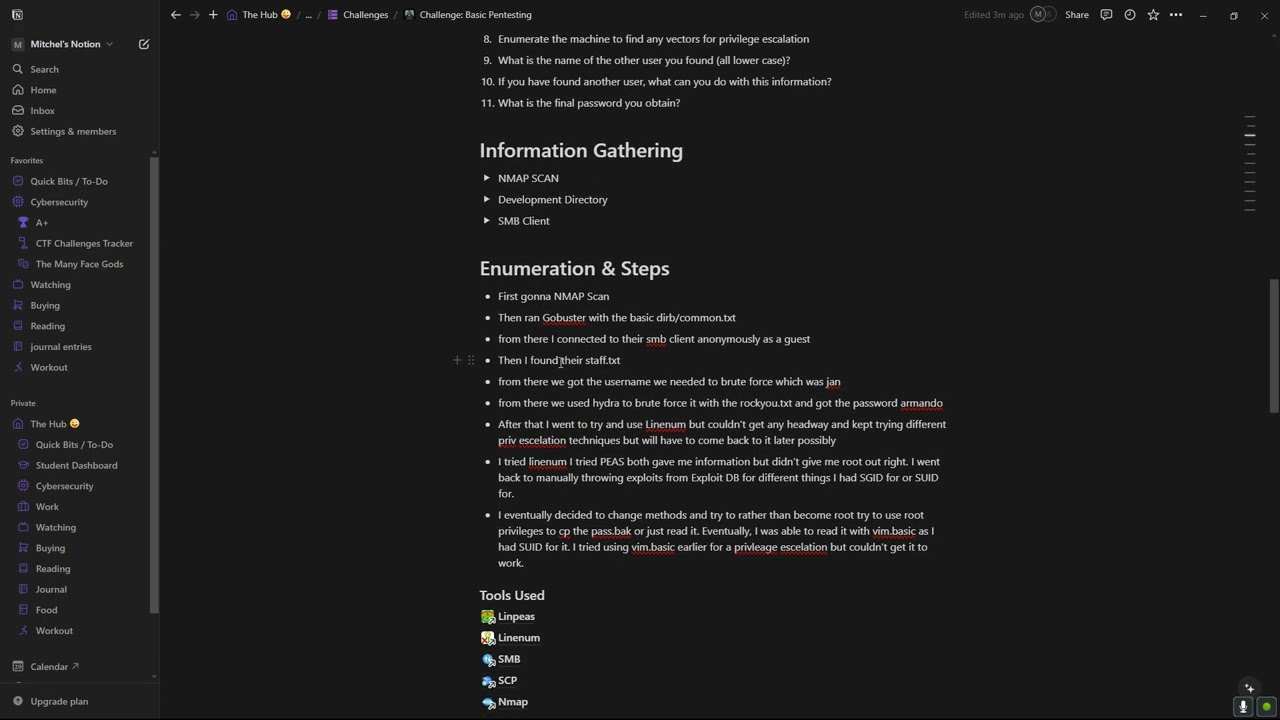Open Student Dashboard page
The image size is (1280, 720).
click(79, 465)
